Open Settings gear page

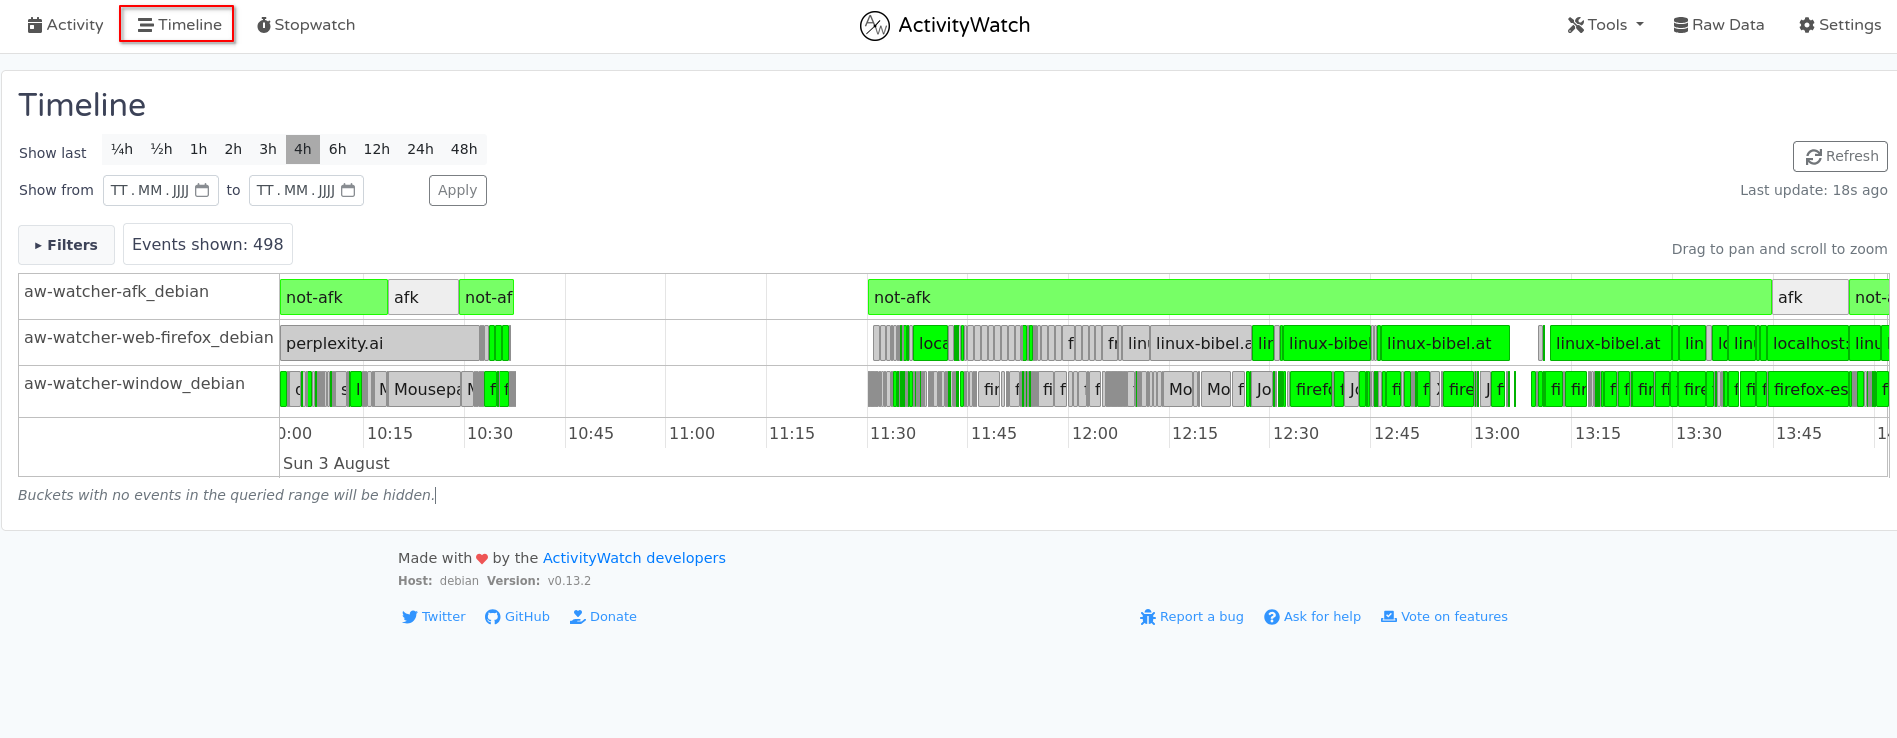click(1840, 25)
